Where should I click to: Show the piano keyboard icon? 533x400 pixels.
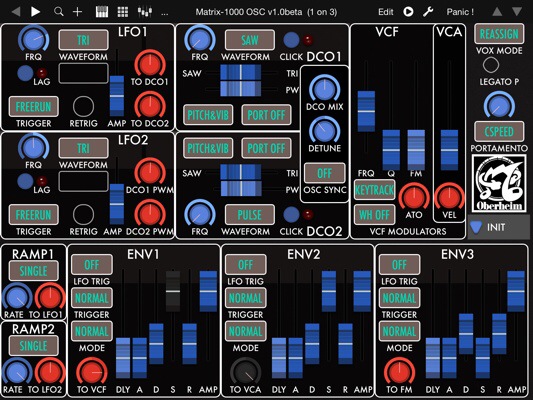[102, 12]
